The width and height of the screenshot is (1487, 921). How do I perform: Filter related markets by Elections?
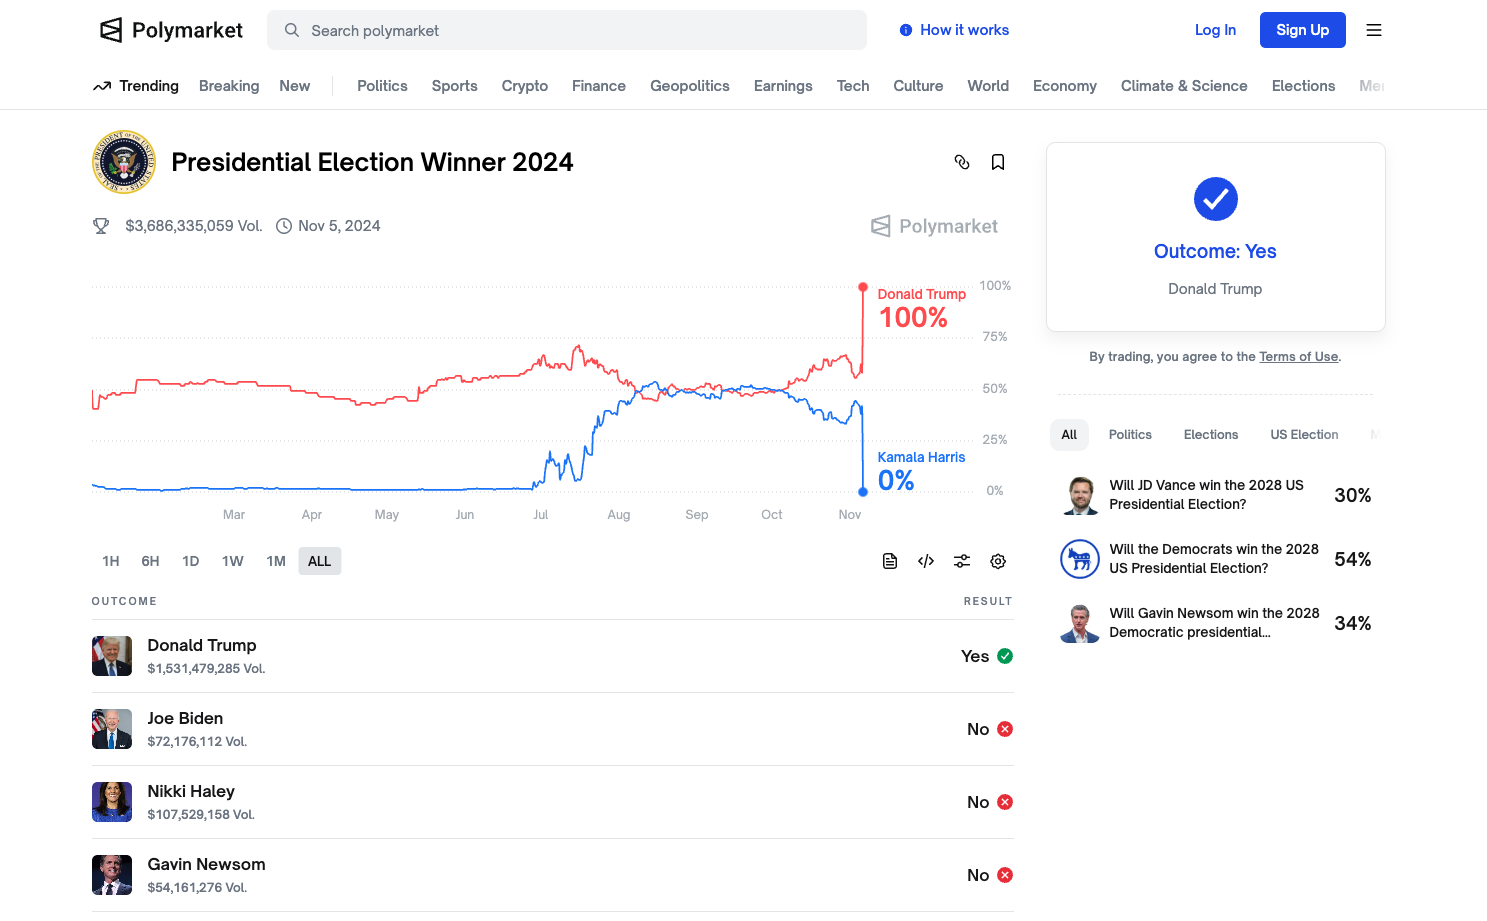click(x=1211, y=435)
